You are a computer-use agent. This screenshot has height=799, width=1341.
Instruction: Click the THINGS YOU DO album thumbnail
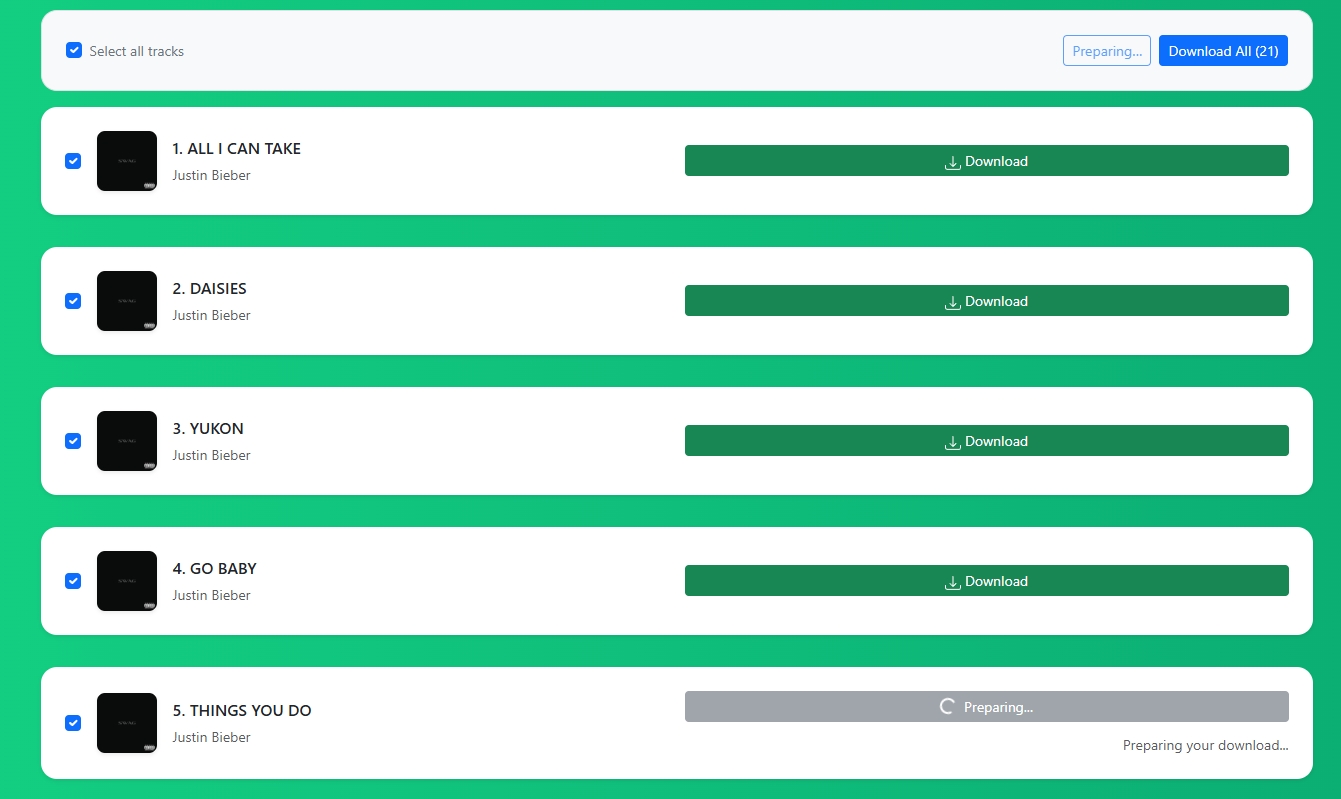tap(126, 722)
